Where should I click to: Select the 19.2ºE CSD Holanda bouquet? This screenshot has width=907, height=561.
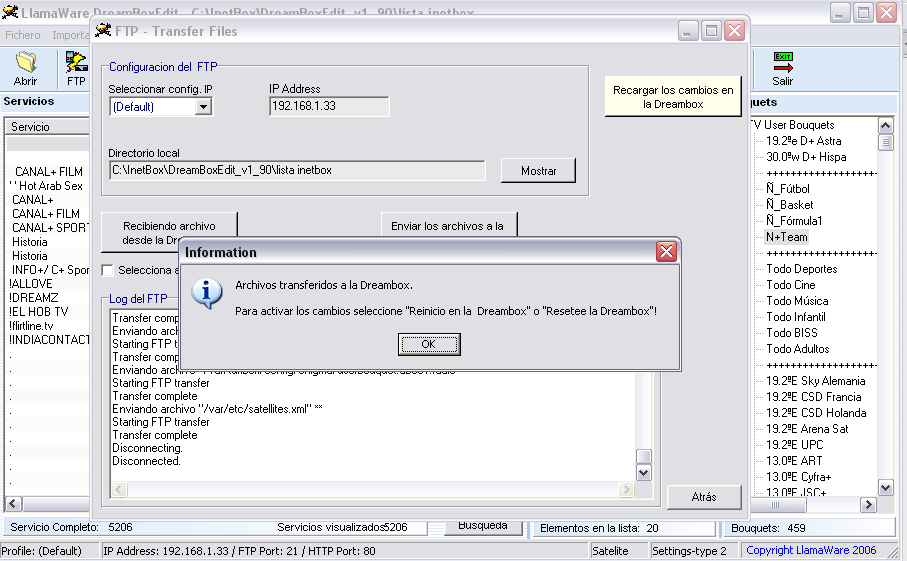[816, 413]
